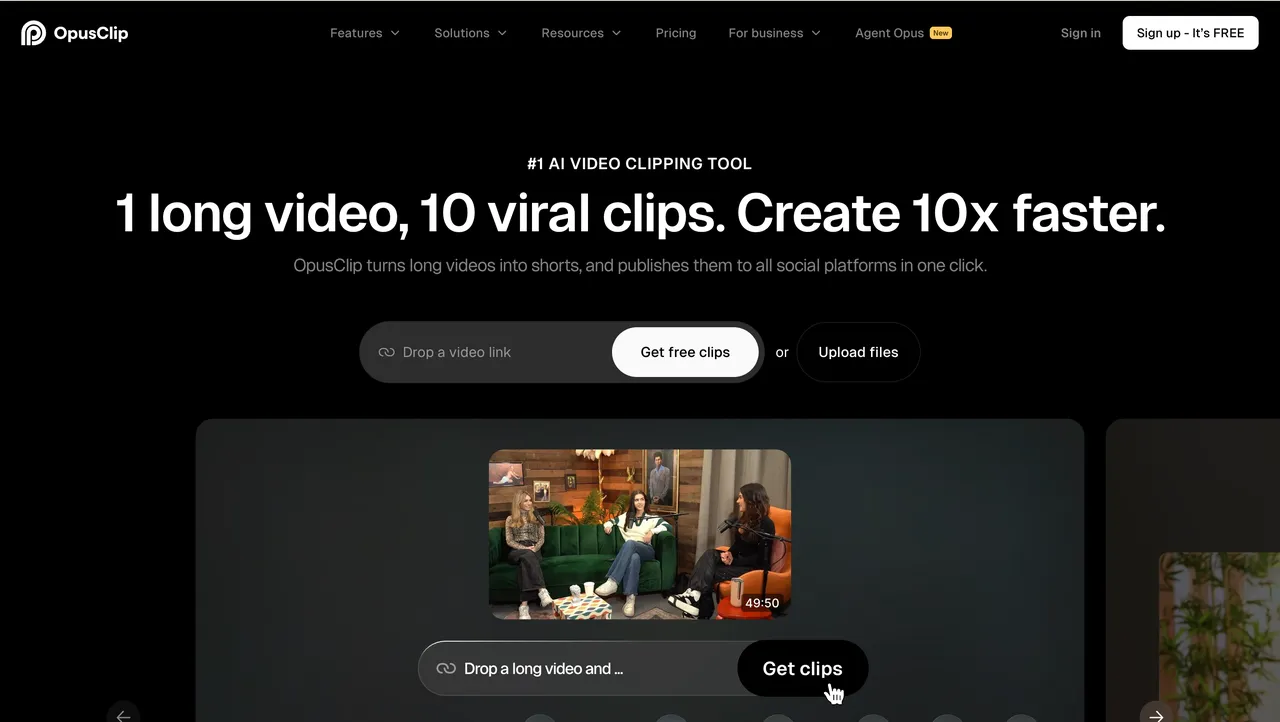Click the OpusClip logo icon
This screenshot has height=722, width=1280.
33,33
